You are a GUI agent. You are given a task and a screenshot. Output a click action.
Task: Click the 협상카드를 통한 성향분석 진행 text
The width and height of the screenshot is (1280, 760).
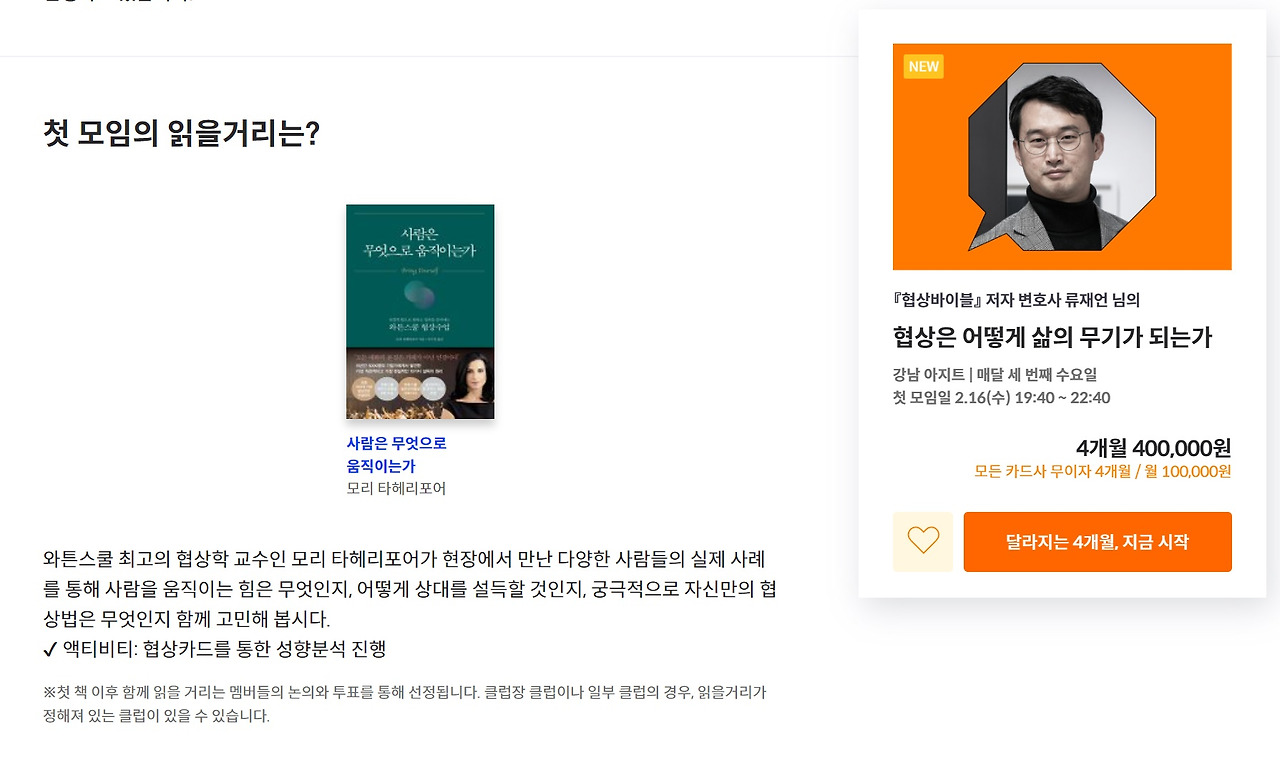point(264,650)
